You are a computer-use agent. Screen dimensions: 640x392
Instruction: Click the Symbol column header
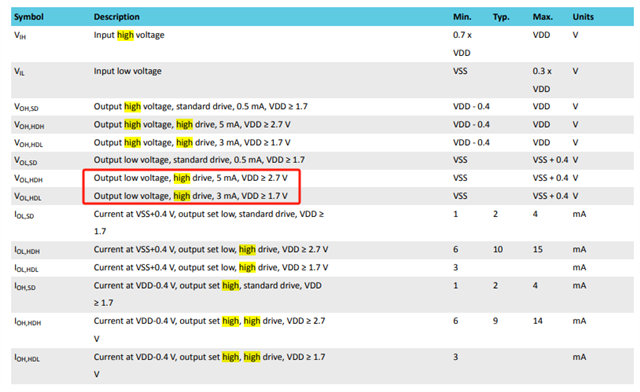pos(29,17)
